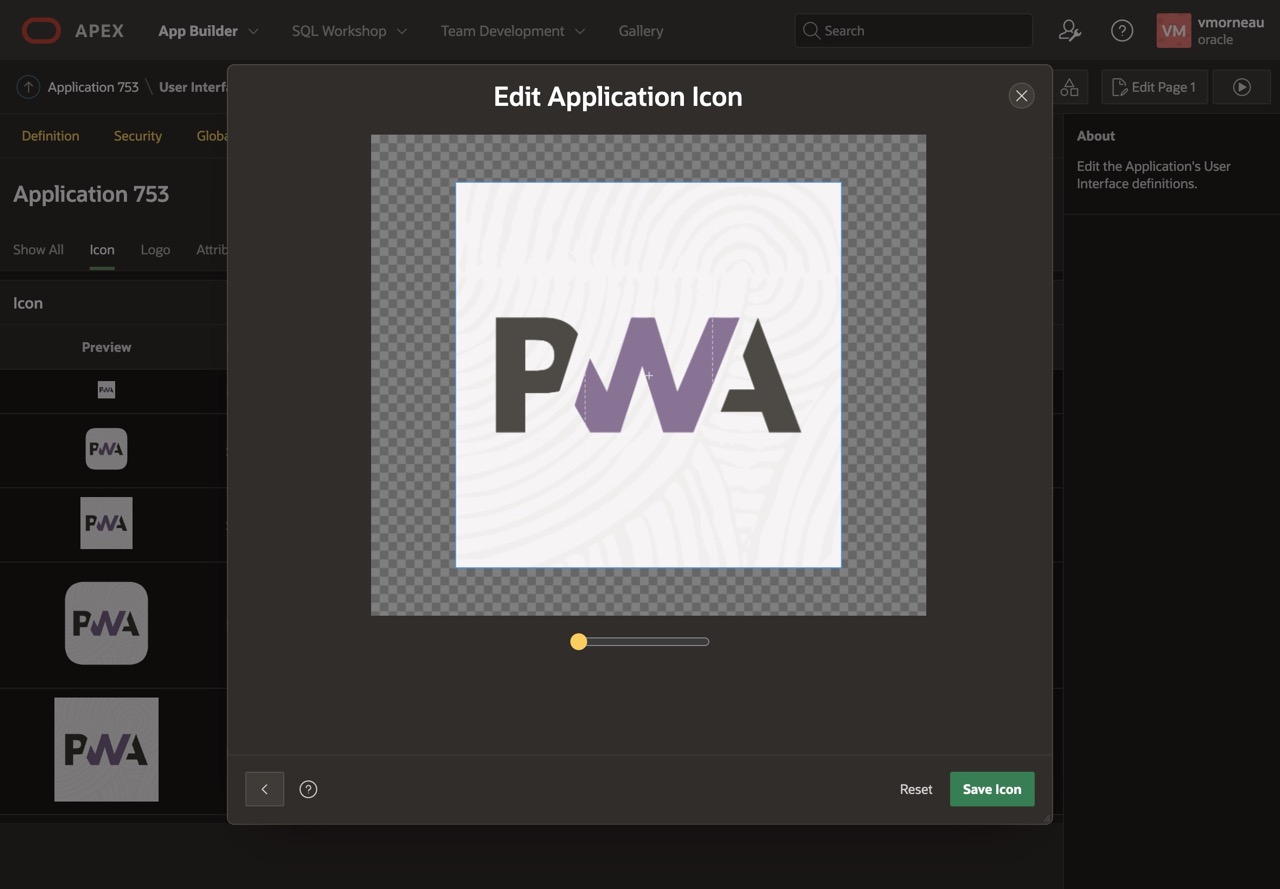Switch to the Security tab
Viewport: 1280px width, 889px height.
(x=138, y=136)
